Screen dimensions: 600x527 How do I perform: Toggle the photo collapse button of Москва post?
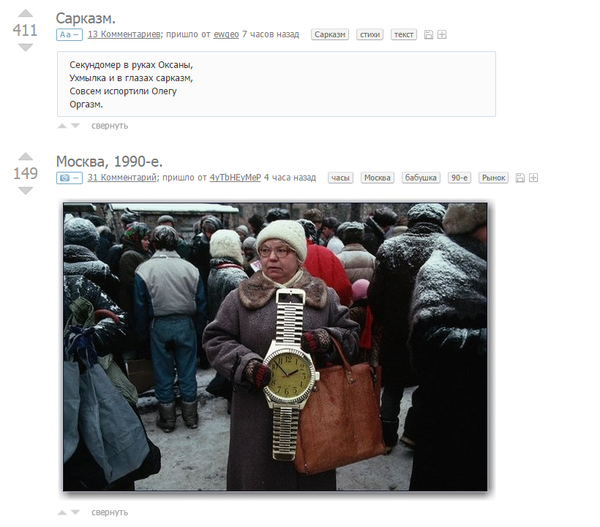tap(69, 178)
